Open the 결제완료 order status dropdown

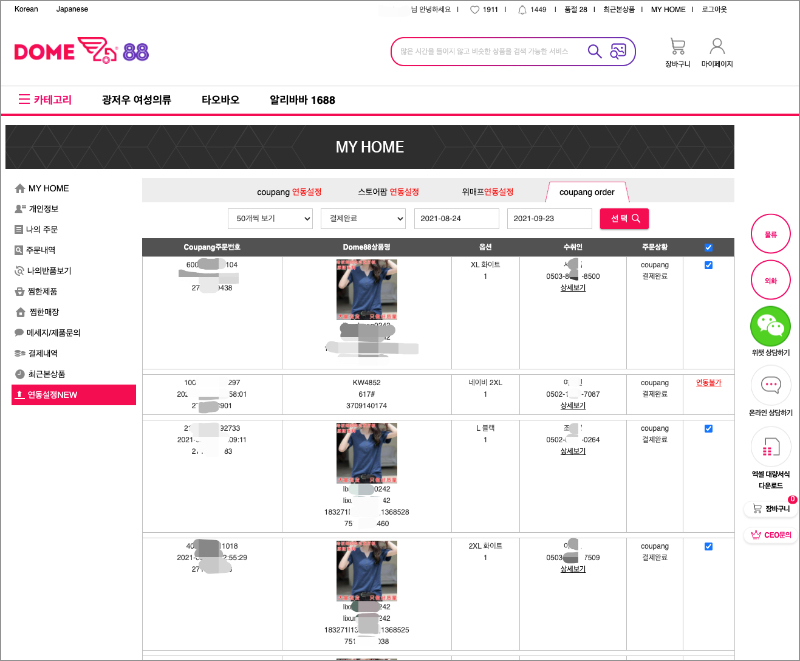pyautogui.click(x=362, y=218)
